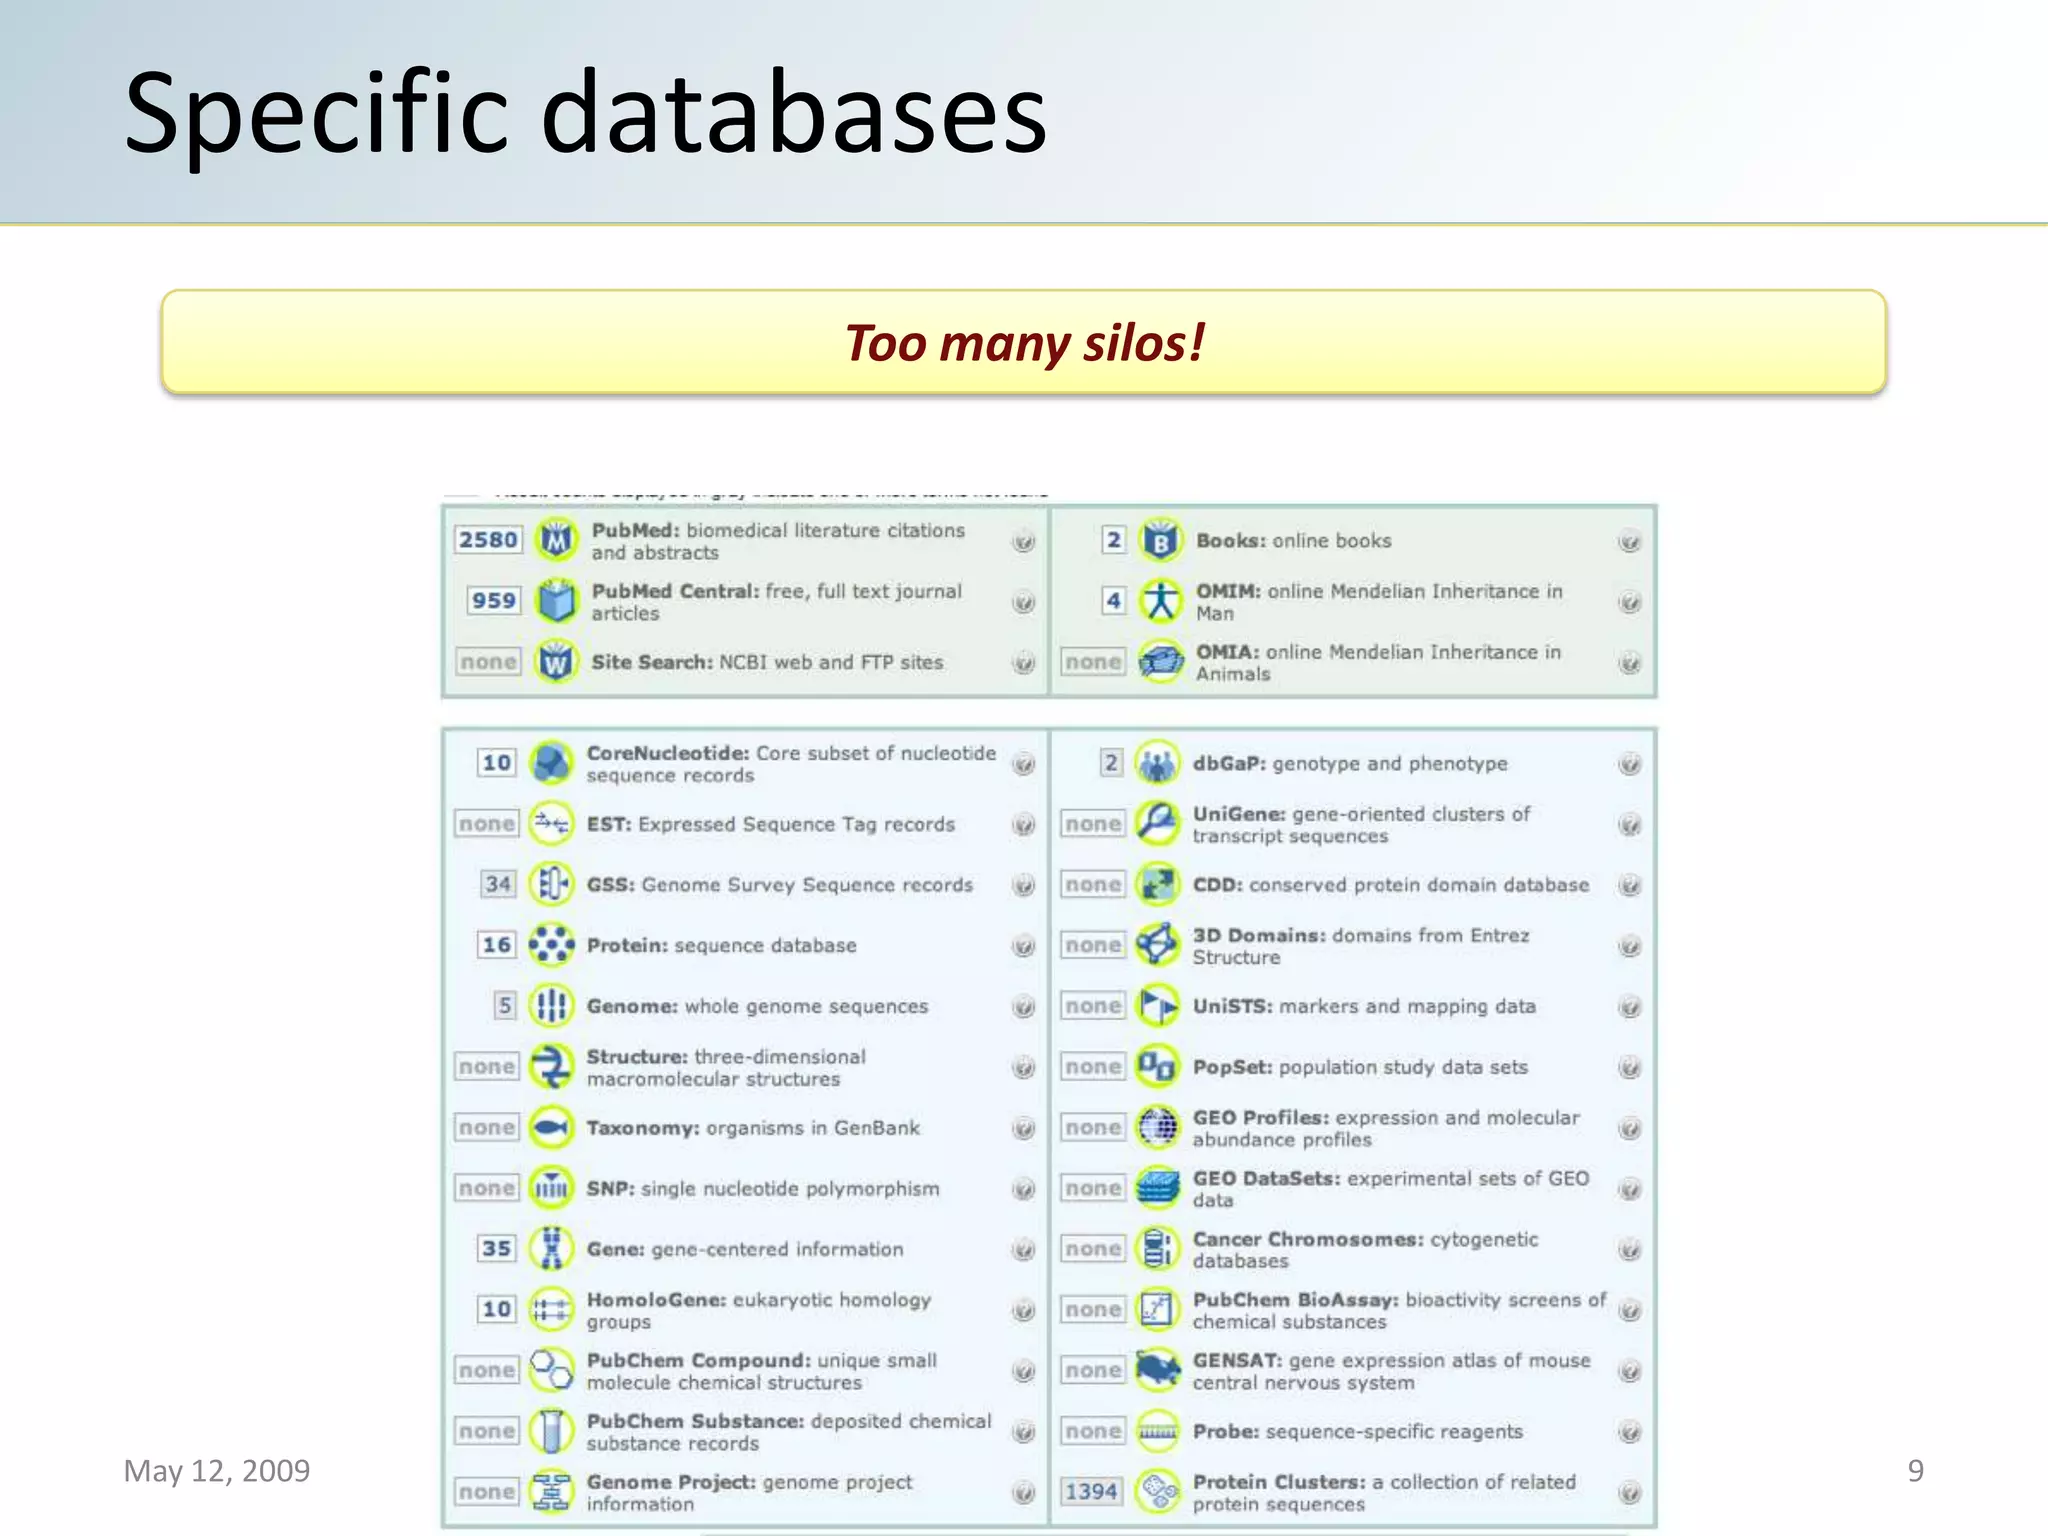
Task: Open the Protein sequence icon
Action: click(x=551, y=945)
